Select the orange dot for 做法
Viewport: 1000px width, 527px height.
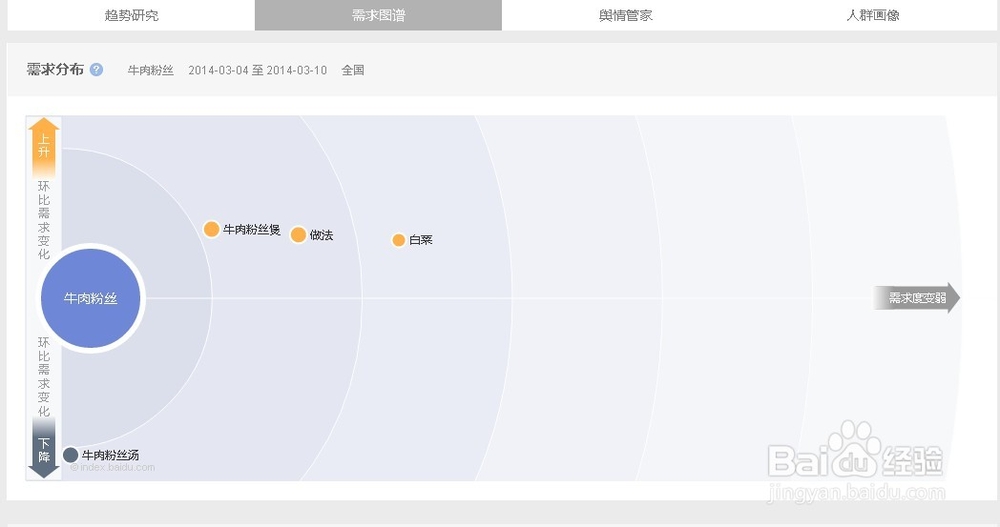(x=298, y=235)
